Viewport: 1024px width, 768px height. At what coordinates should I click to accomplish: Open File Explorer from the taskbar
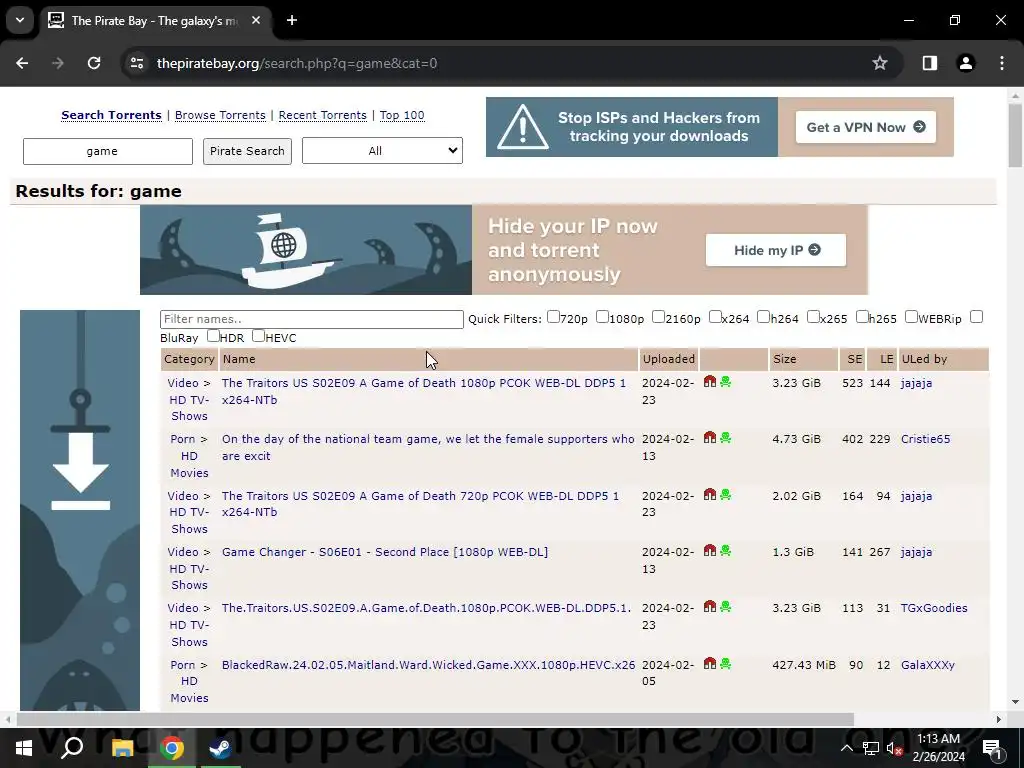122,748
